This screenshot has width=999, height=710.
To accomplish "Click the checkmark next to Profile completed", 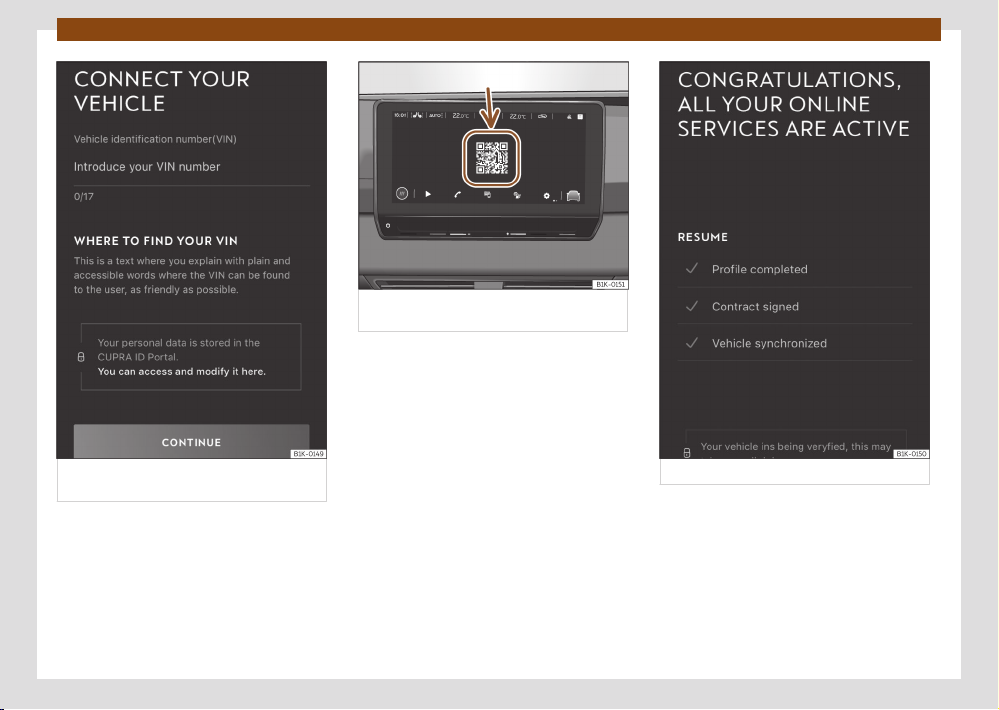I will click(692, 269).
